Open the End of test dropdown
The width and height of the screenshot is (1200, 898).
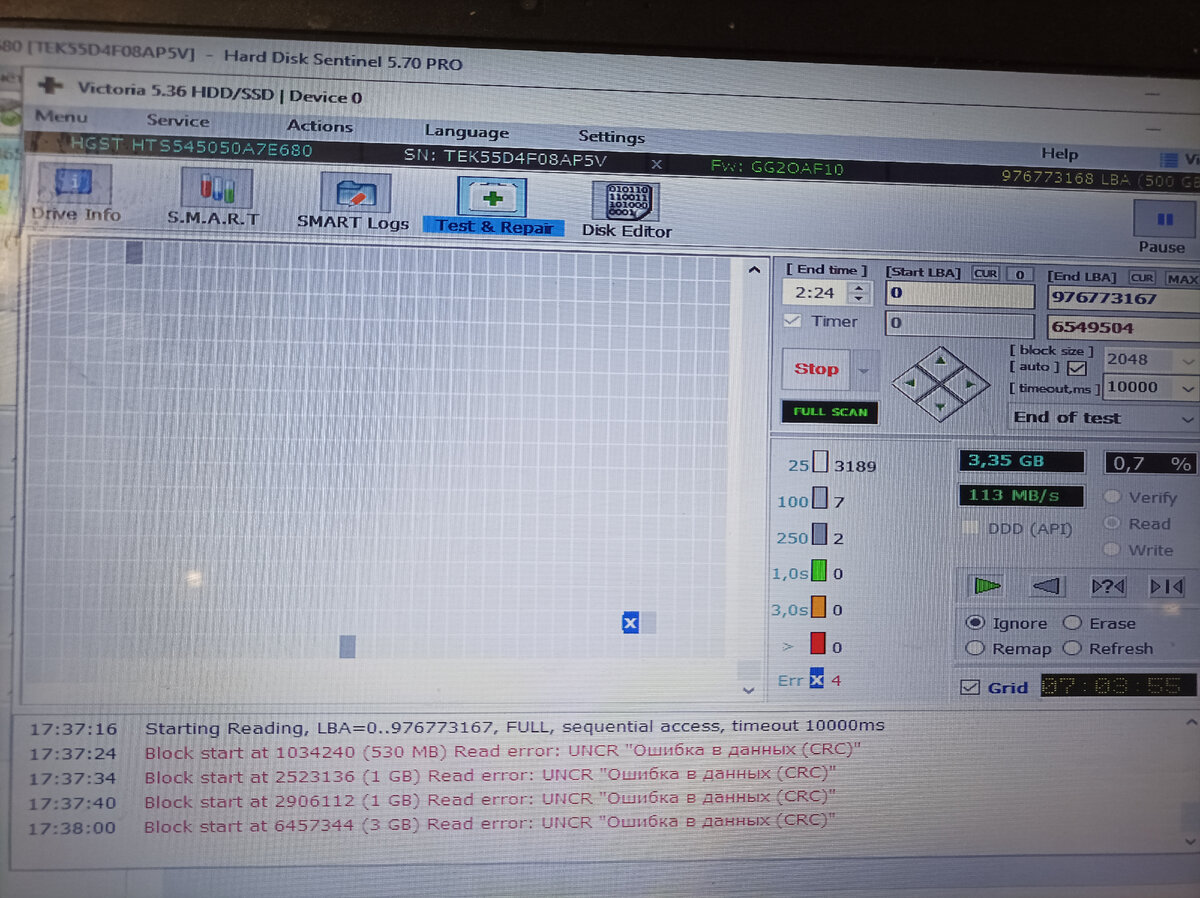[1103, 418]
